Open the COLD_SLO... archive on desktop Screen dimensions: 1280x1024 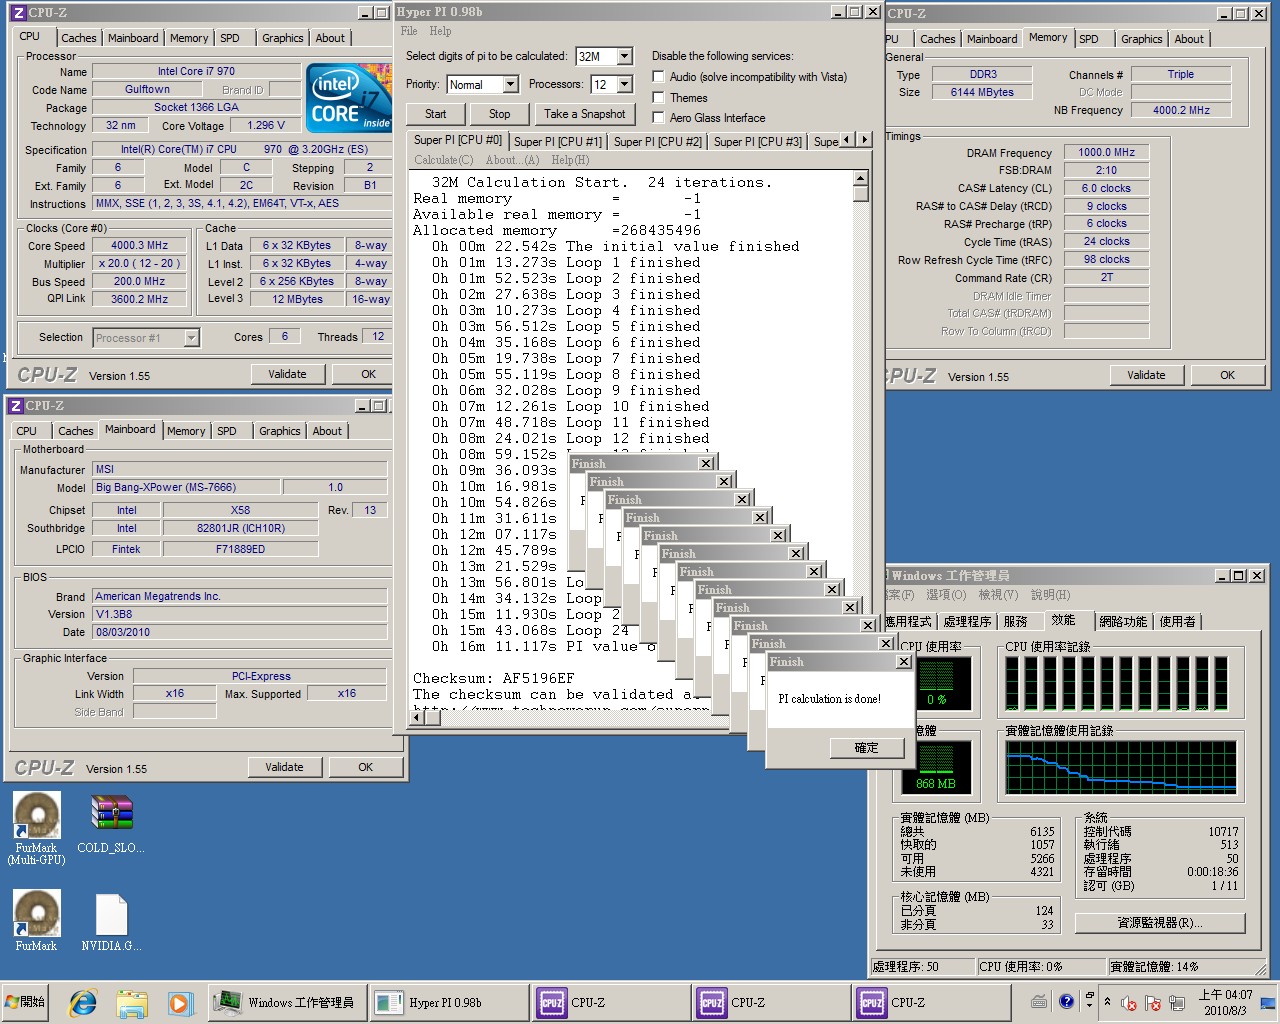[x=111, y=825]
